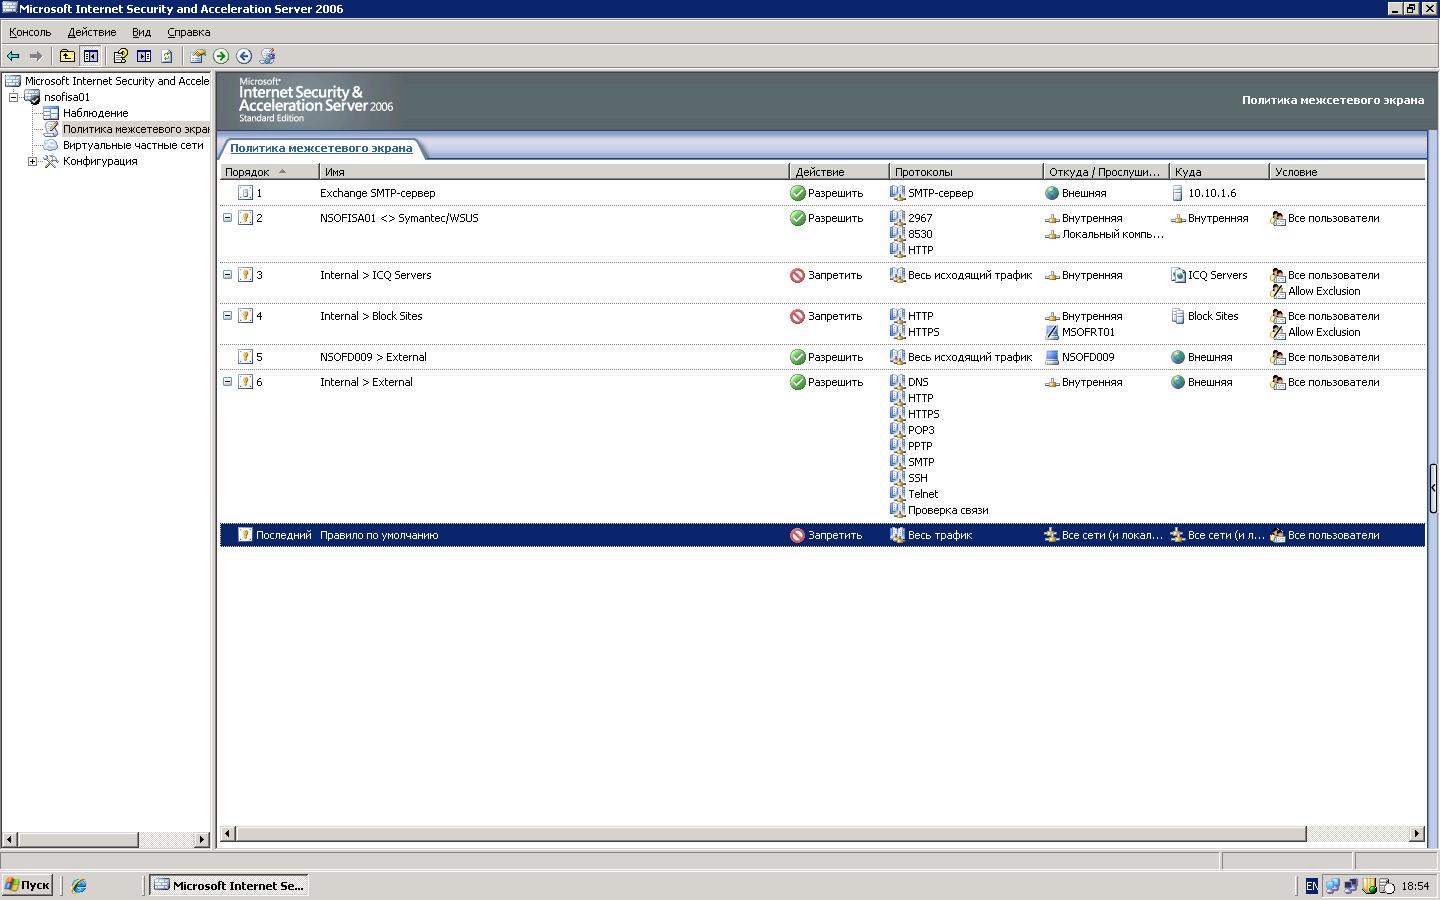Collapse the nsofisa01 server node
The height and width of the screenshot is (900, 1440).
(x=14, y=97)
